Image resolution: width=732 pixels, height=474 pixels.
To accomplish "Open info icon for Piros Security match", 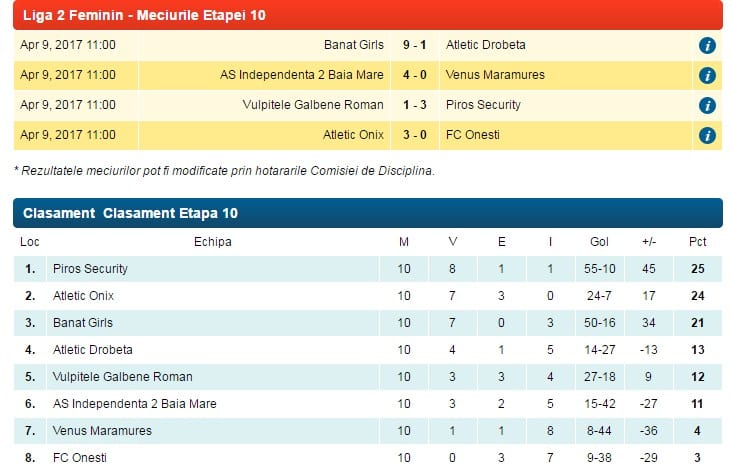I will pos(707,106).
